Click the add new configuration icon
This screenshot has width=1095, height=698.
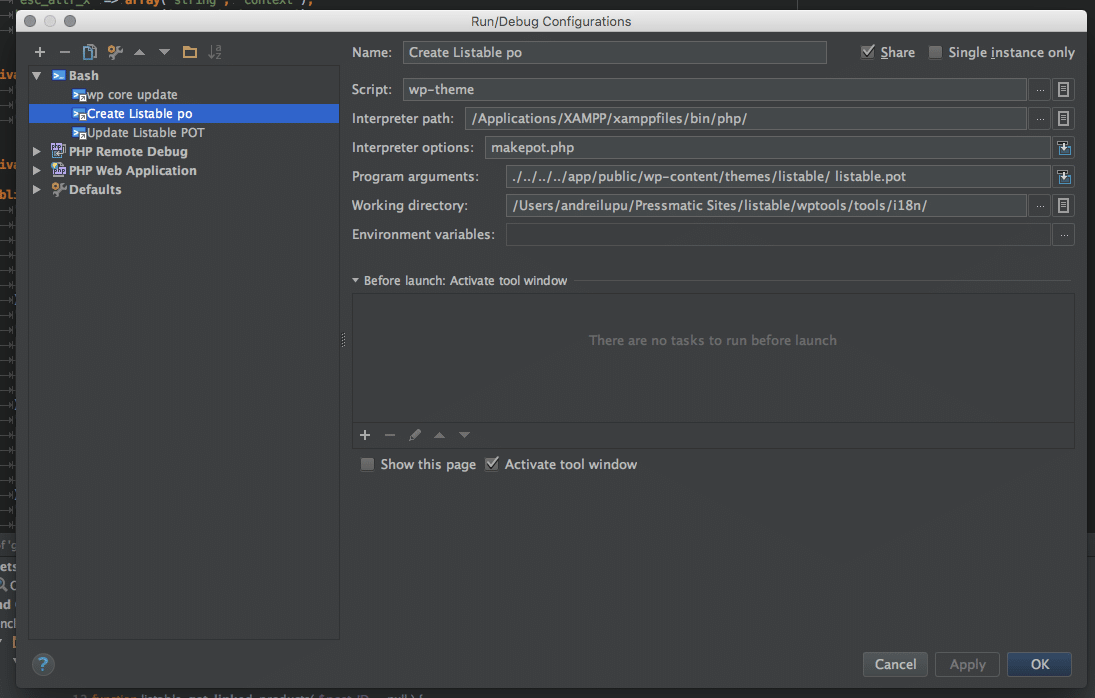pyautogui.click(x=40, y=51)
